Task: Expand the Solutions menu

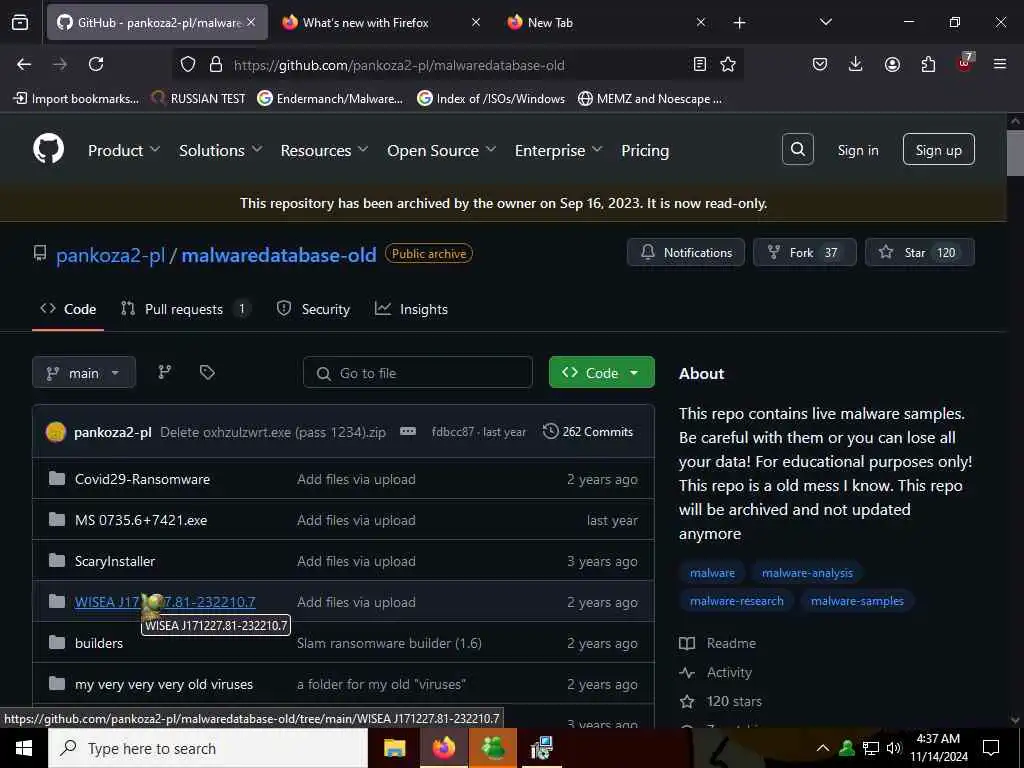Action: pyautogui.click(x=221, y=150)
